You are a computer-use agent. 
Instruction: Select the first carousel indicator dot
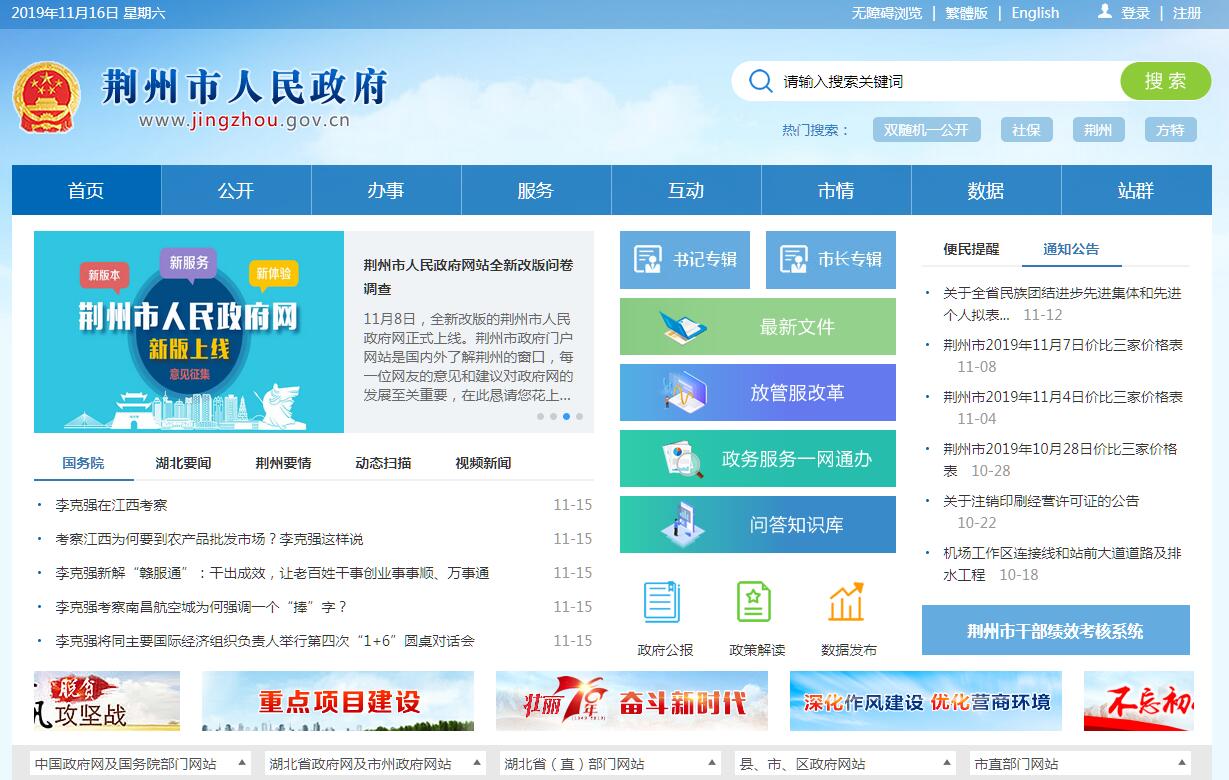(541, 416)
